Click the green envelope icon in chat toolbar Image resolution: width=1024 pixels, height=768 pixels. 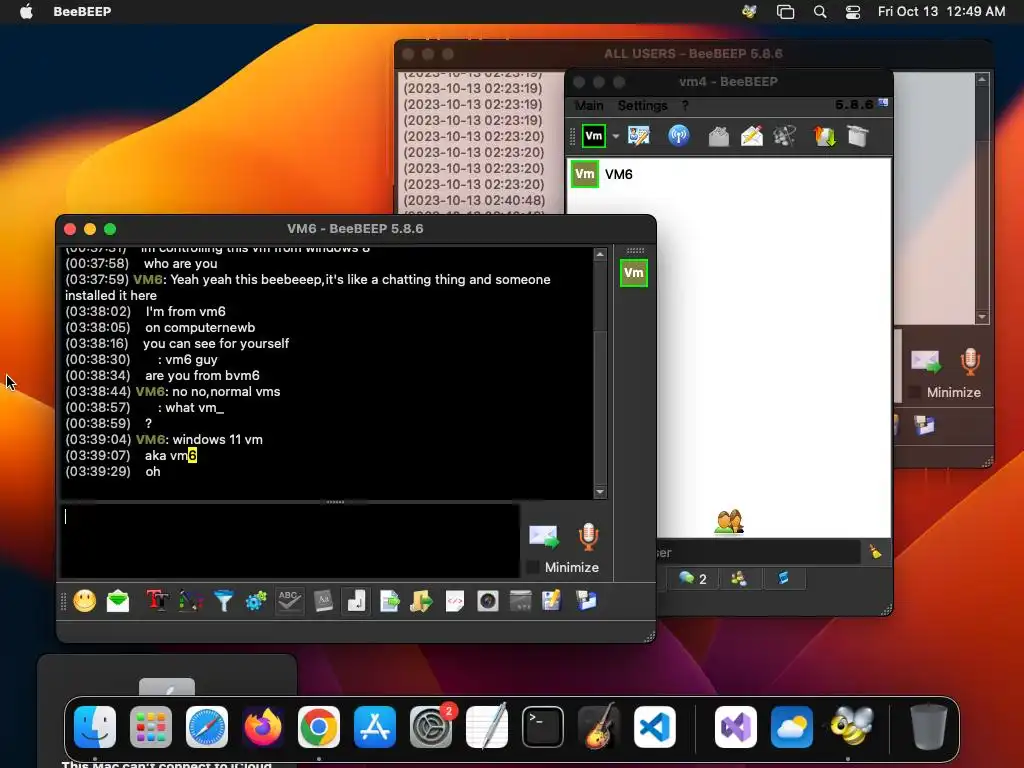coord(118,601)
